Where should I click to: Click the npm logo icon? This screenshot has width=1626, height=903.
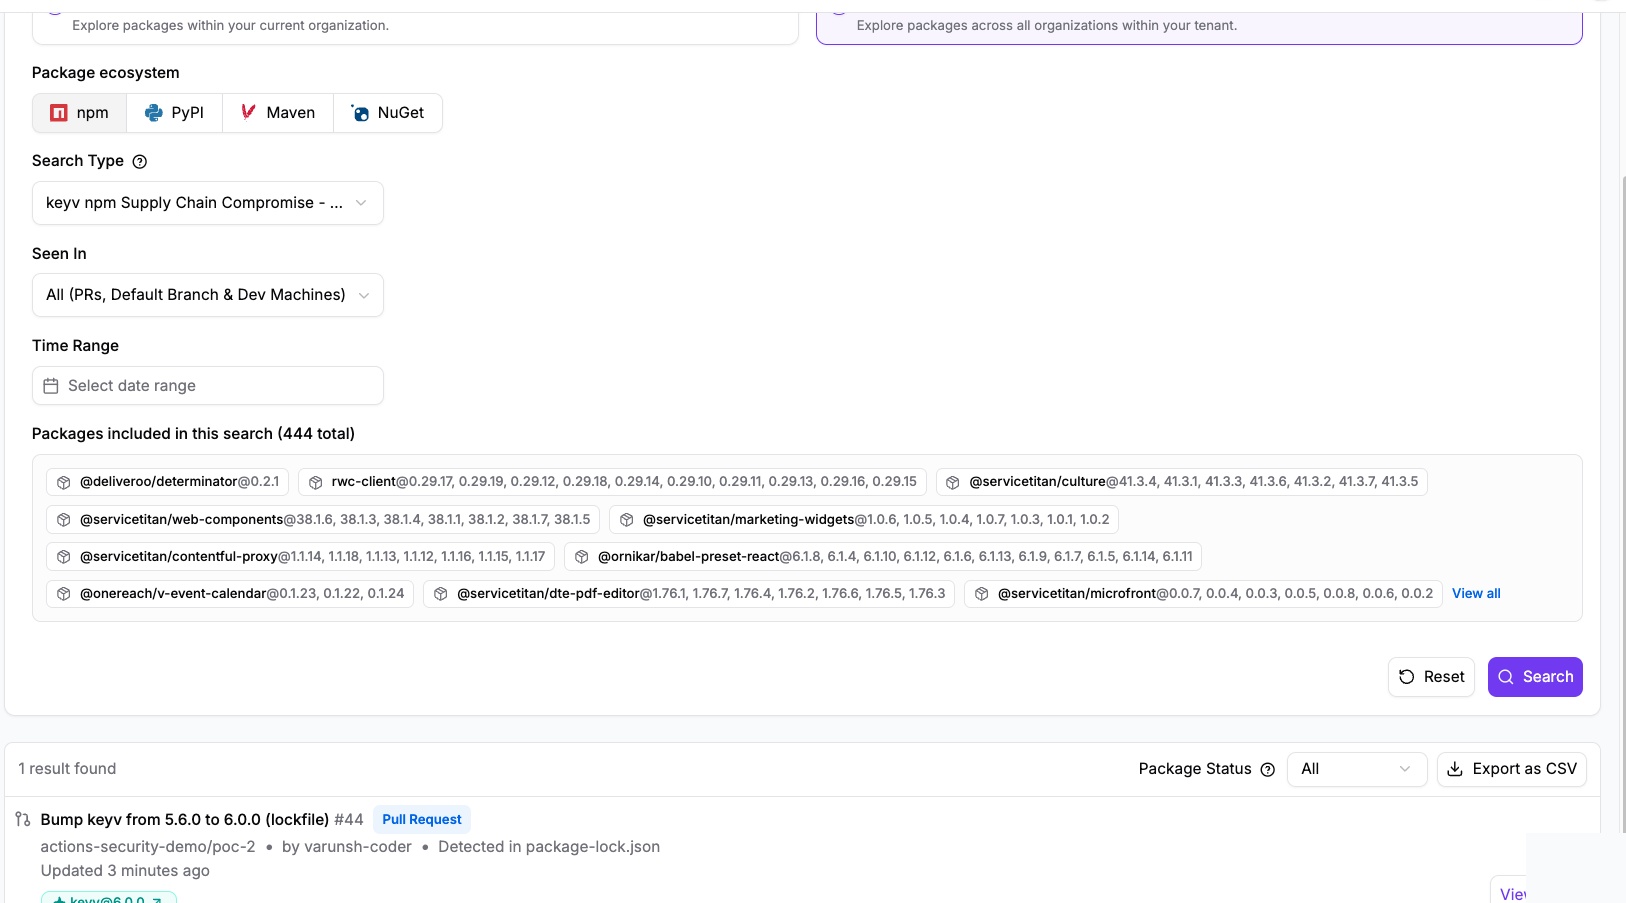59,113
